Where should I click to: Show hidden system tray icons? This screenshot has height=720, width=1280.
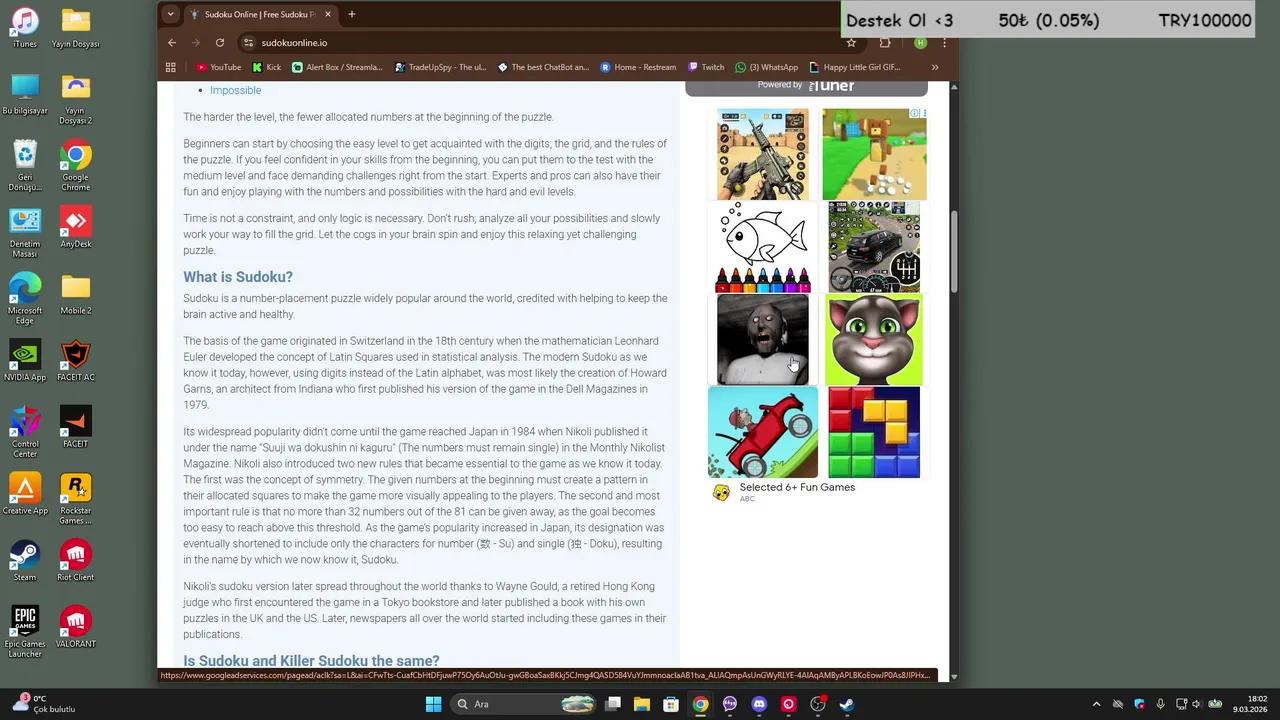point(1096,704)
